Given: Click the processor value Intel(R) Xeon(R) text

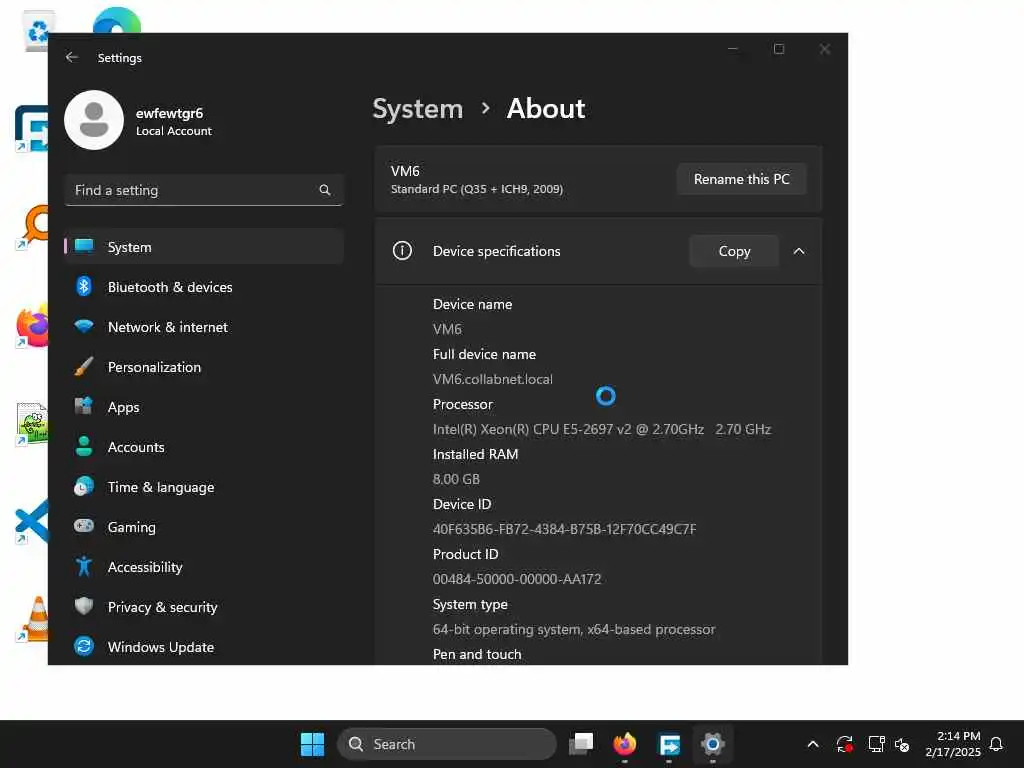Looking at the screenshot, I should tap(601, 429).
